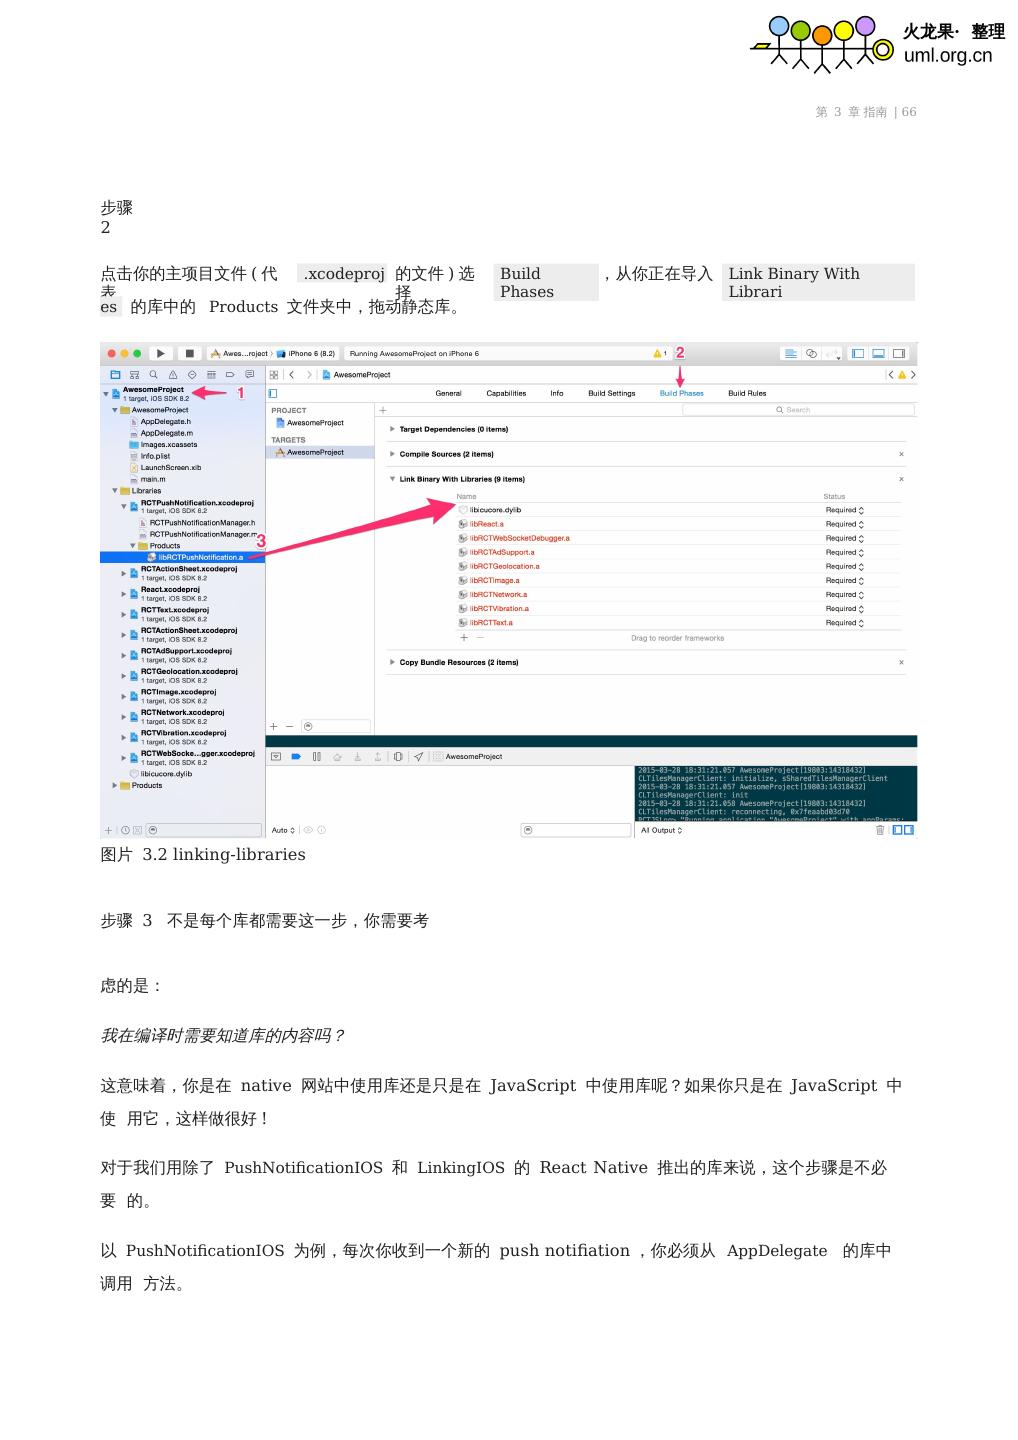Select the Standard editor icon
Viewport: 1018px width, 1440px height.
coord(791,353)
